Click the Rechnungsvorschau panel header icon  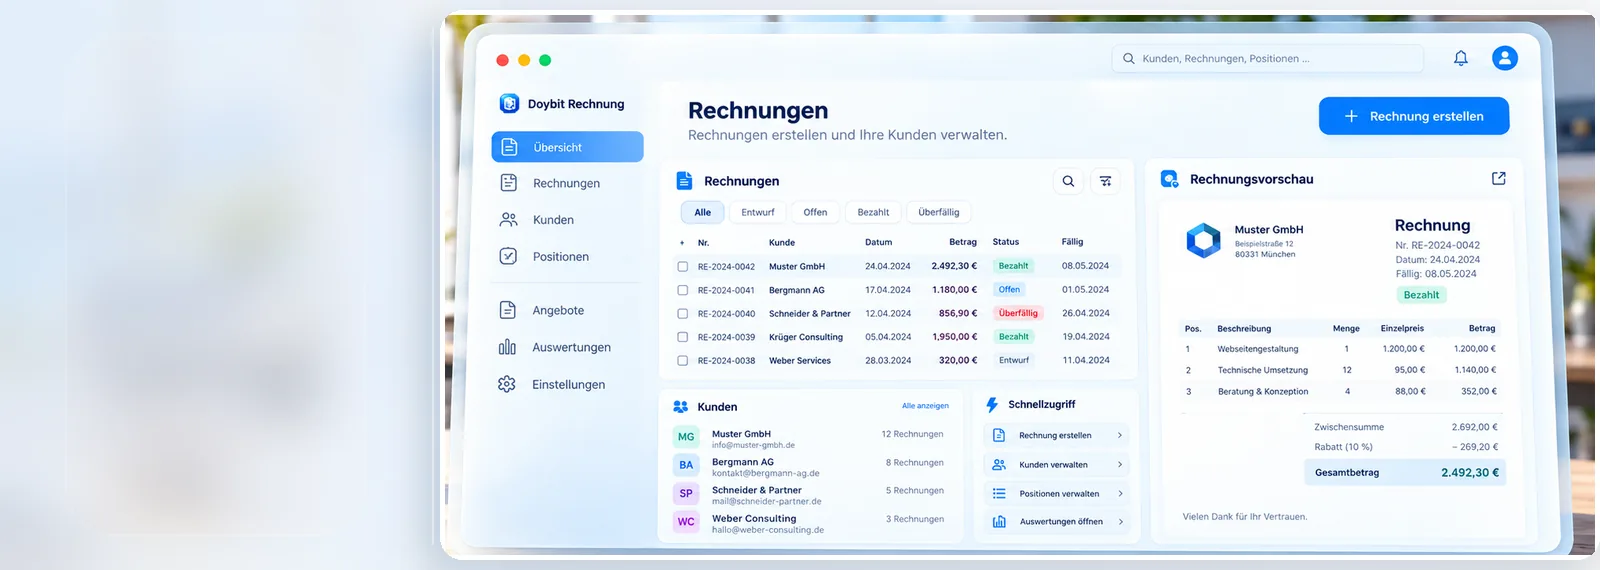tap(1169, 179)
